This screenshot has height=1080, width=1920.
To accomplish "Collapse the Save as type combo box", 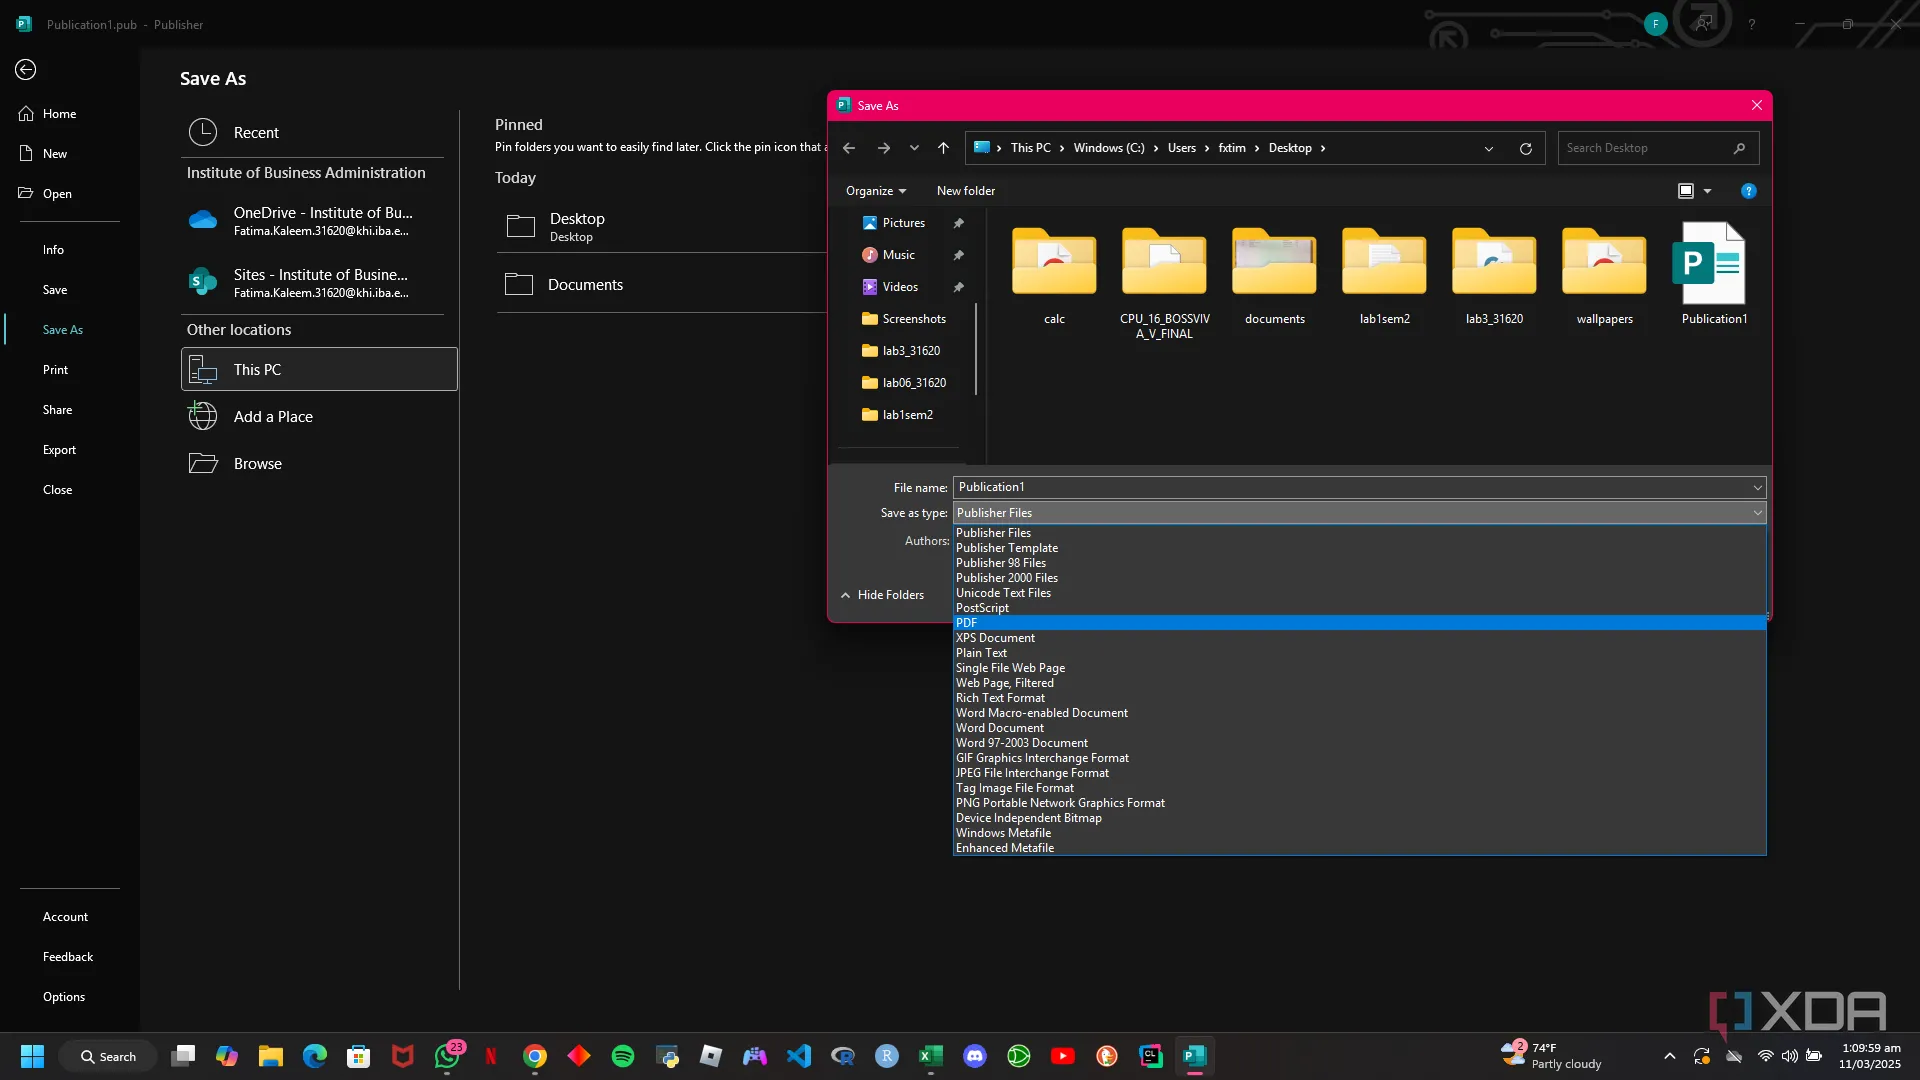I will coord(1757,512).
